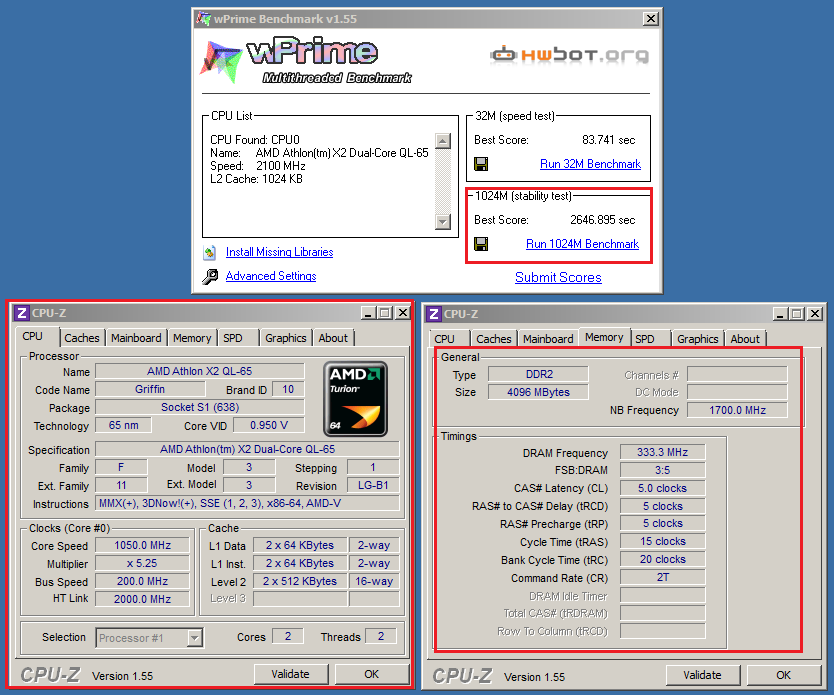
Task: Click Command Rate value 2T
Action: click(663, 577)
